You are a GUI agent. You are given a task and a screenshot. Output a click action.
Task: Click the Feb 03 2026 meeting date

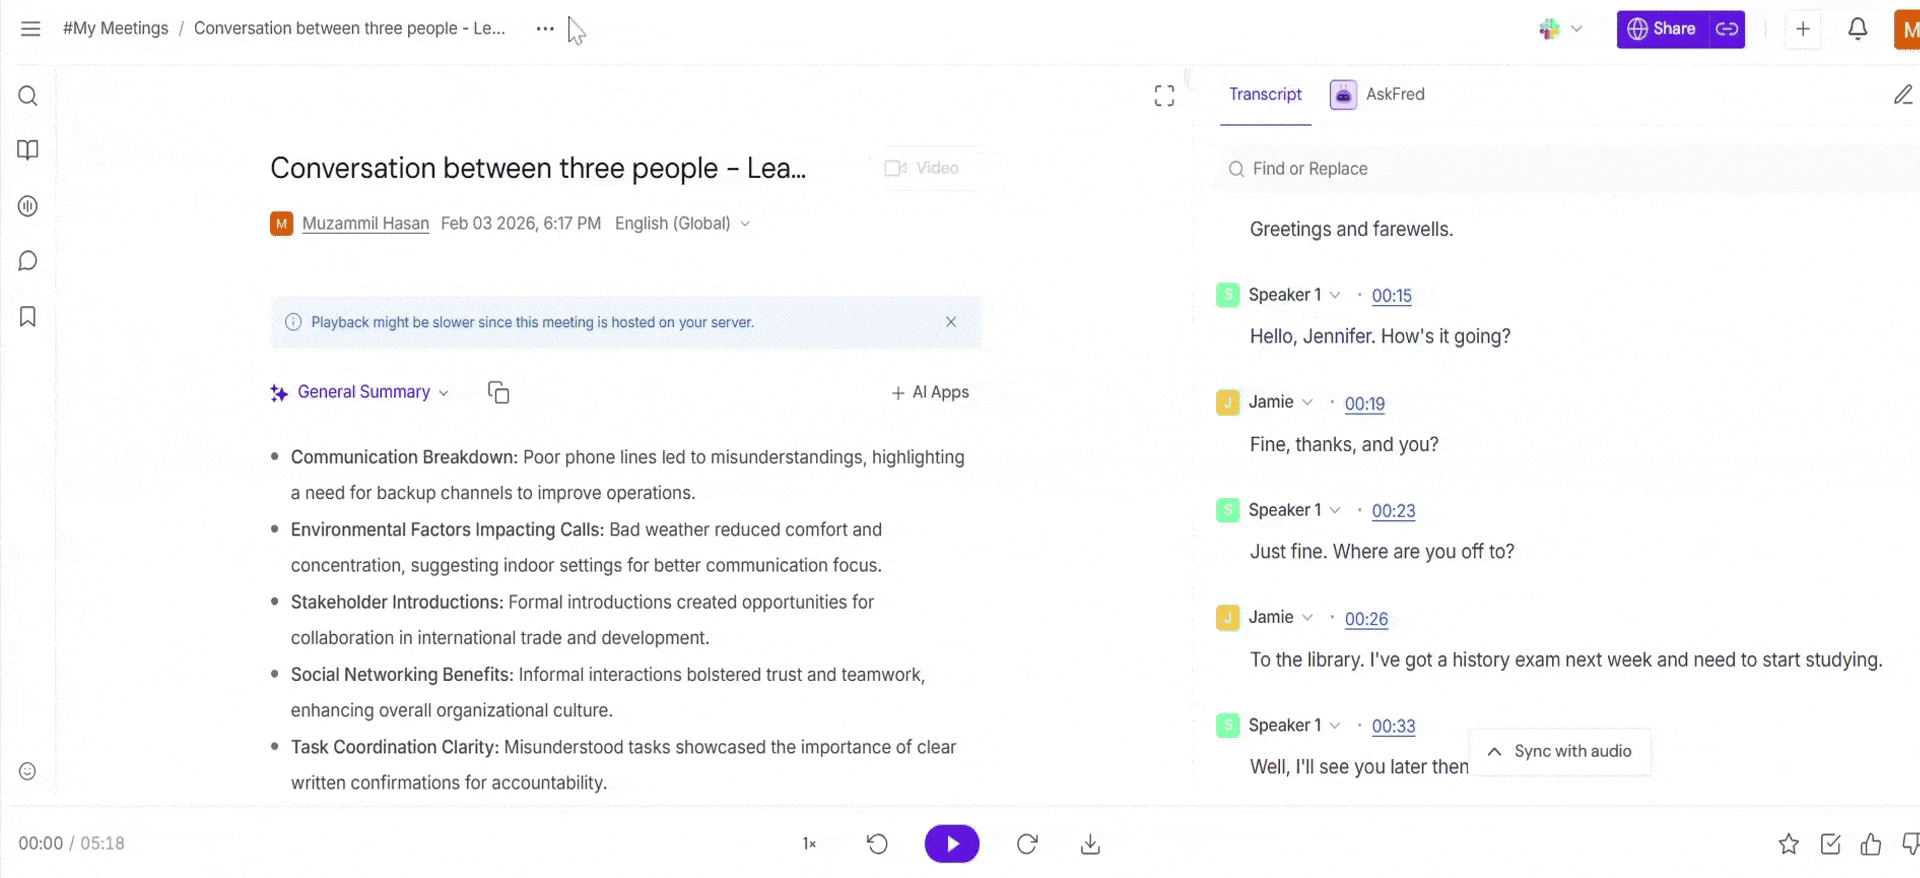pos(521,224)
